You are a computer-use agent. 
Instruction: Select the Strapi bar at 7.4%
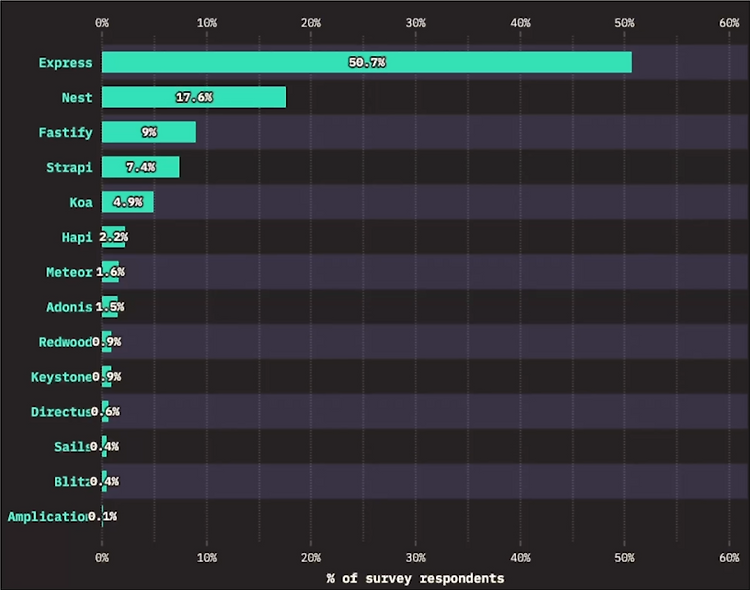click(x=141, y=167)
